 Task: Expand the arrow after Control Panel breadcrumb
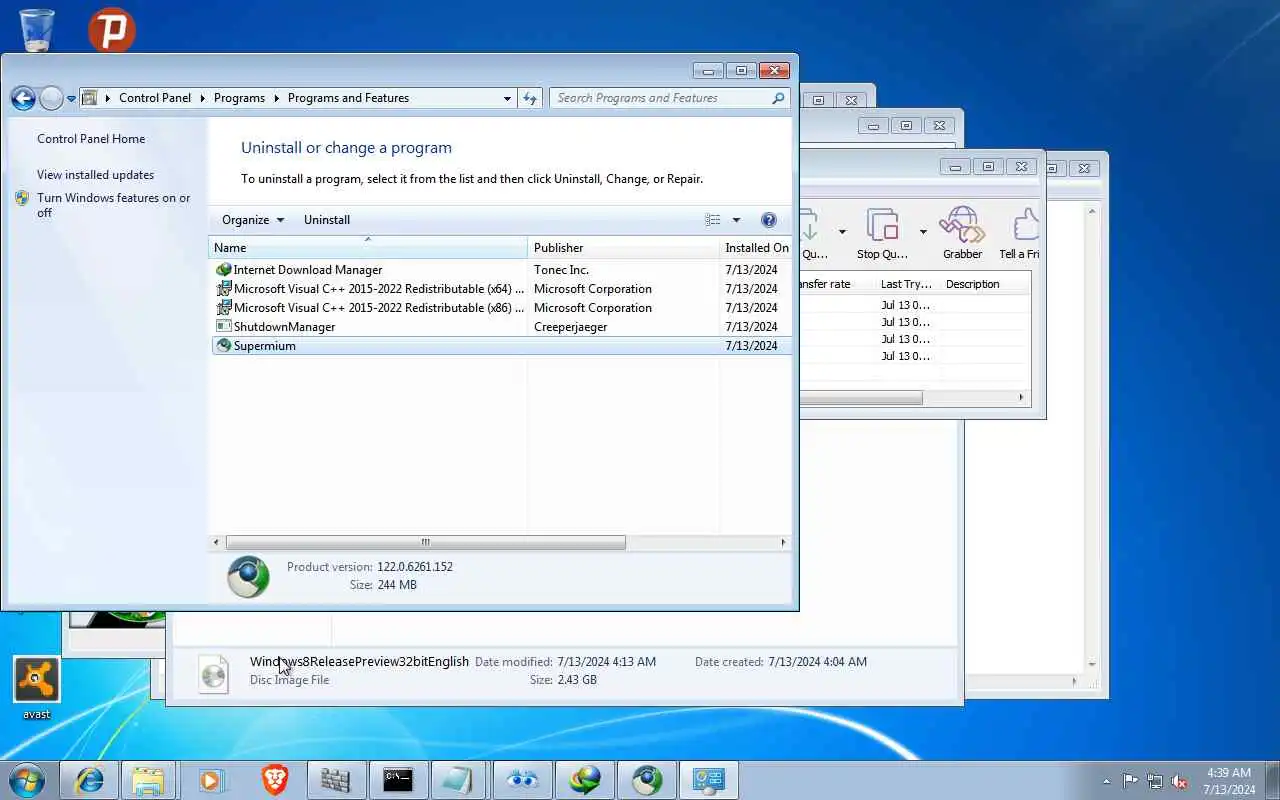(x=201, y=98)
